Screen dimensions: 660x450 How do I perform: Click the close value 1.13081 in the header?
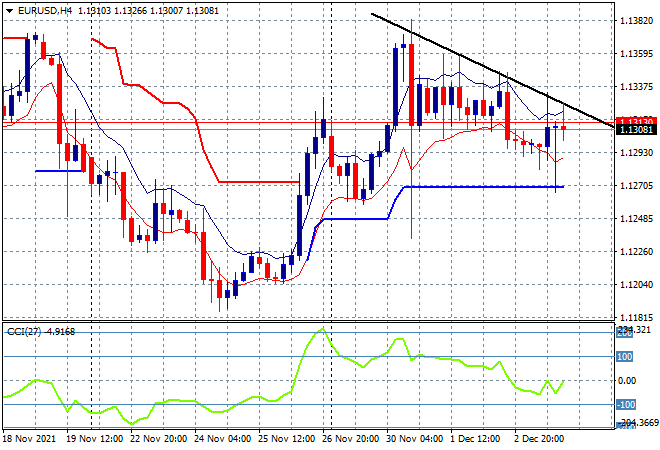click(x=202, y=11)
